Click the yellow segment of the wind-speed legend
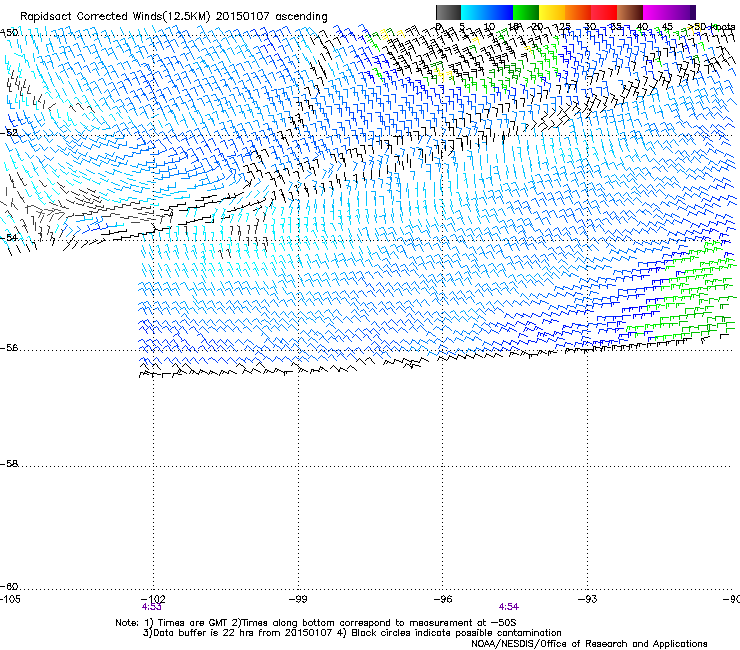Screen dimensions: 740x650 tap(552, 12)
